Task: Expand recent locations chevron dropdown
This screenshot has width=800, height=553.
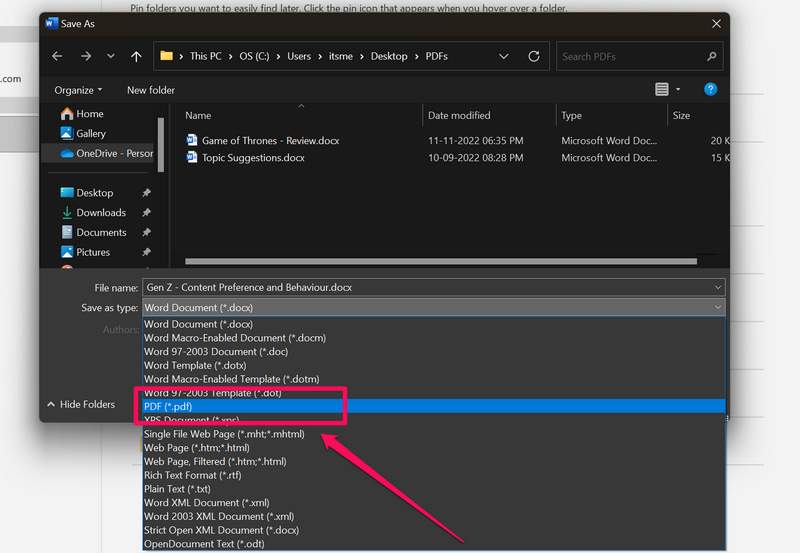Action: 111,57
